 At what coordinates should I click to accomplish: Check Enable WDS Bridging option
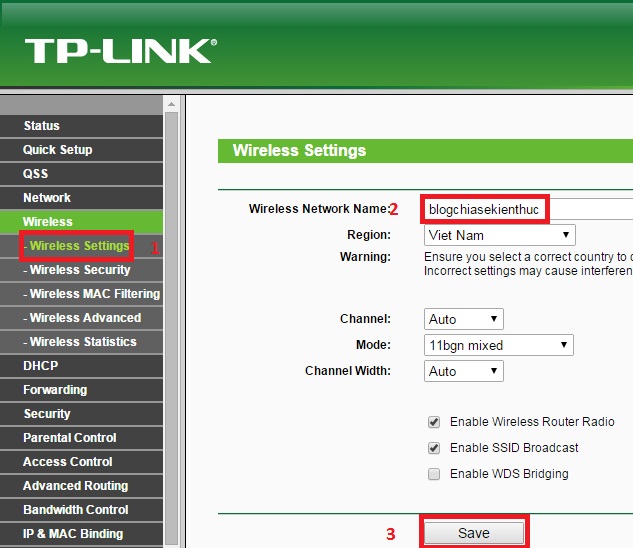[x=434, y=474]
